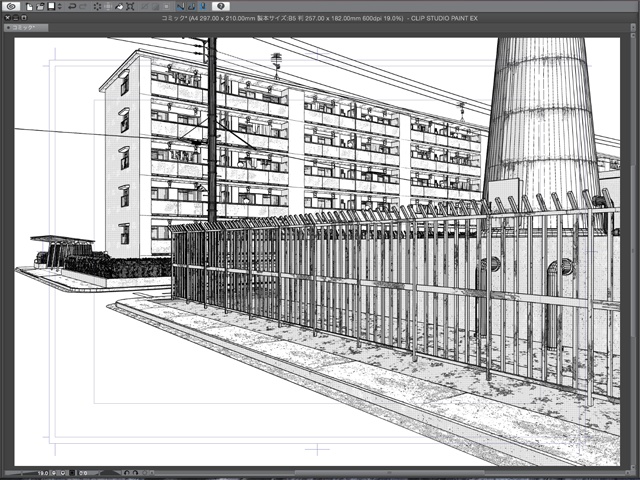Open the CLIP STUDIO support help icon
The image size is (640, 480).
click(x=221, y=6)
